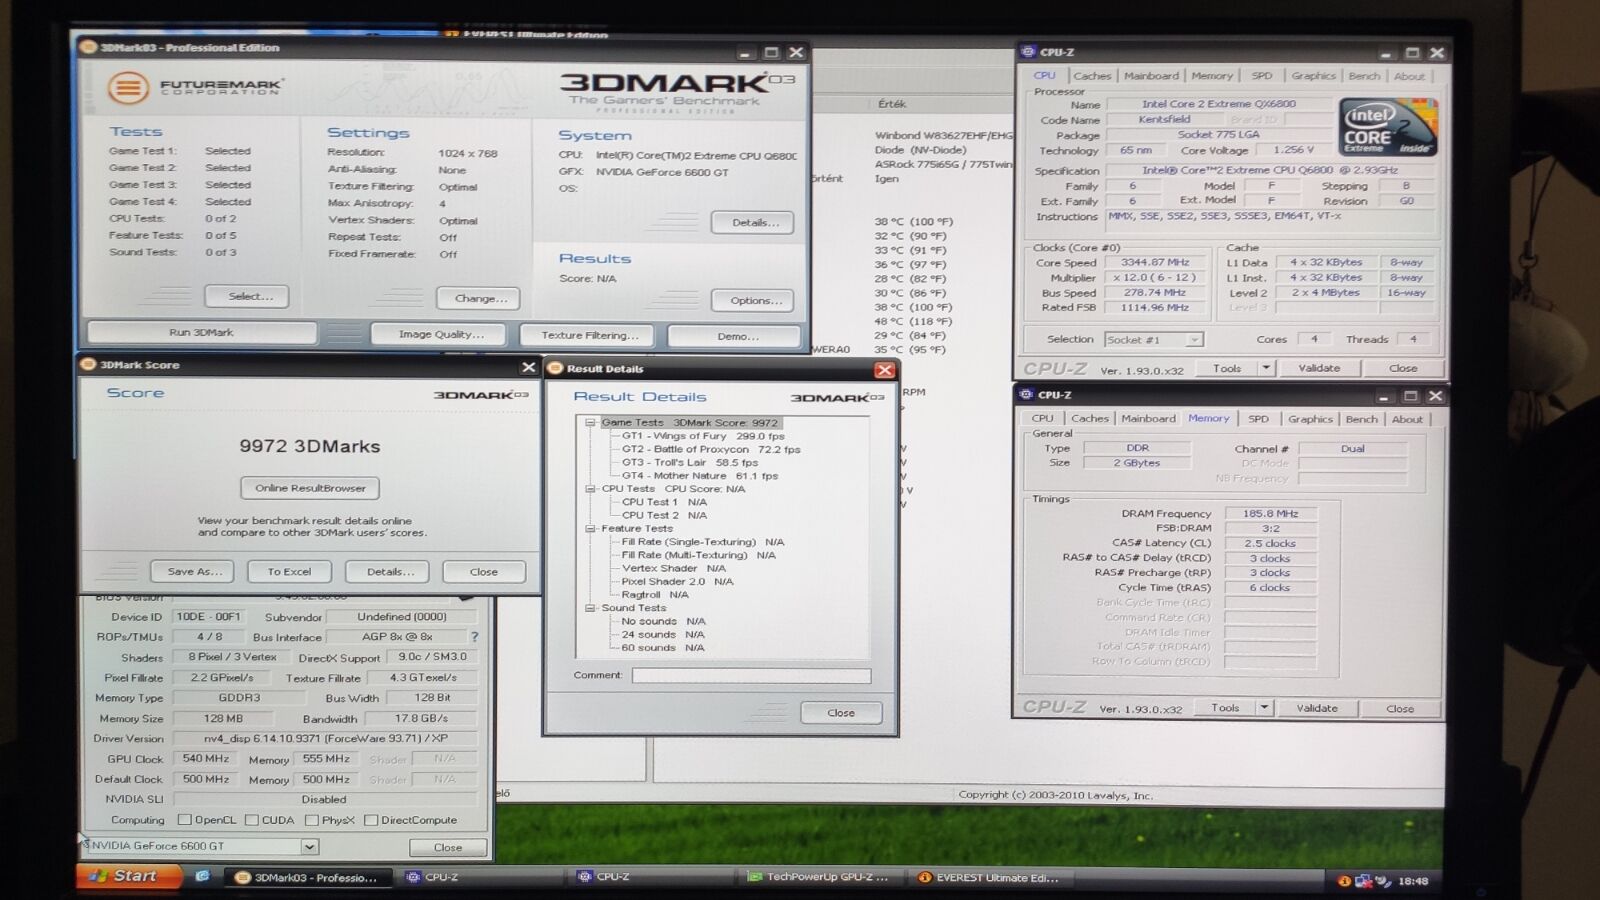Close the Result Details dialog with red X

tap(884, 370)
